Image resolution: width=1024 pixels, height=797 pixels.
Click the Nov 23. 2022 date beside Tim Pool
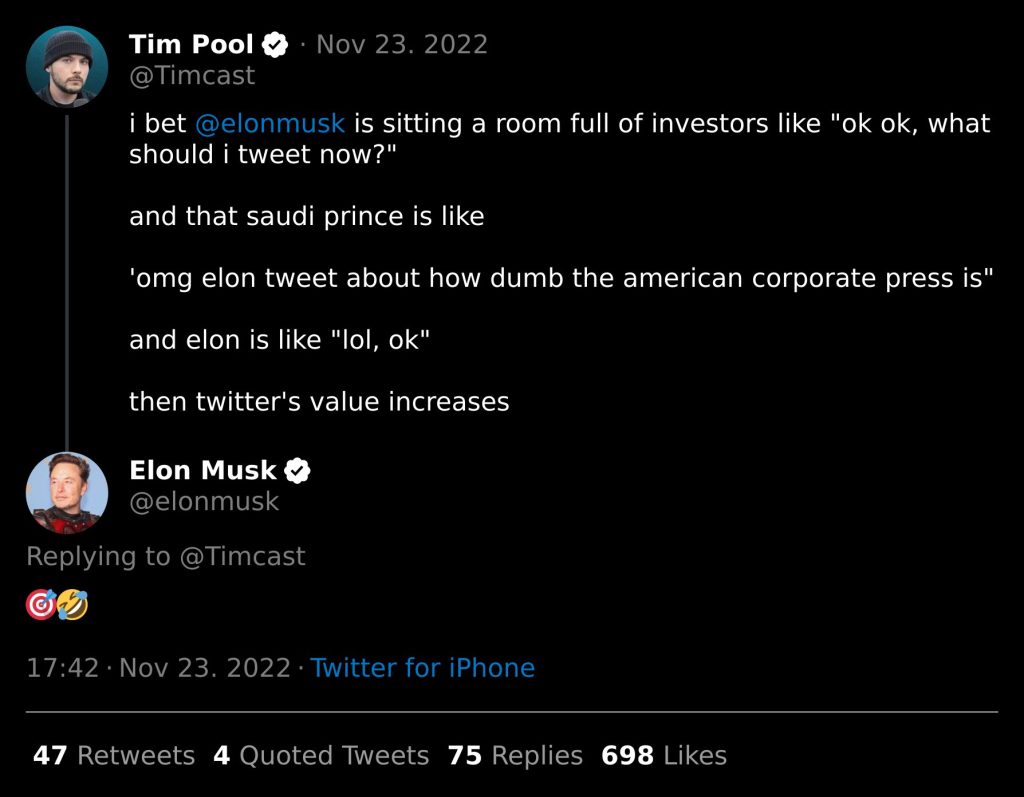point(402,45)
